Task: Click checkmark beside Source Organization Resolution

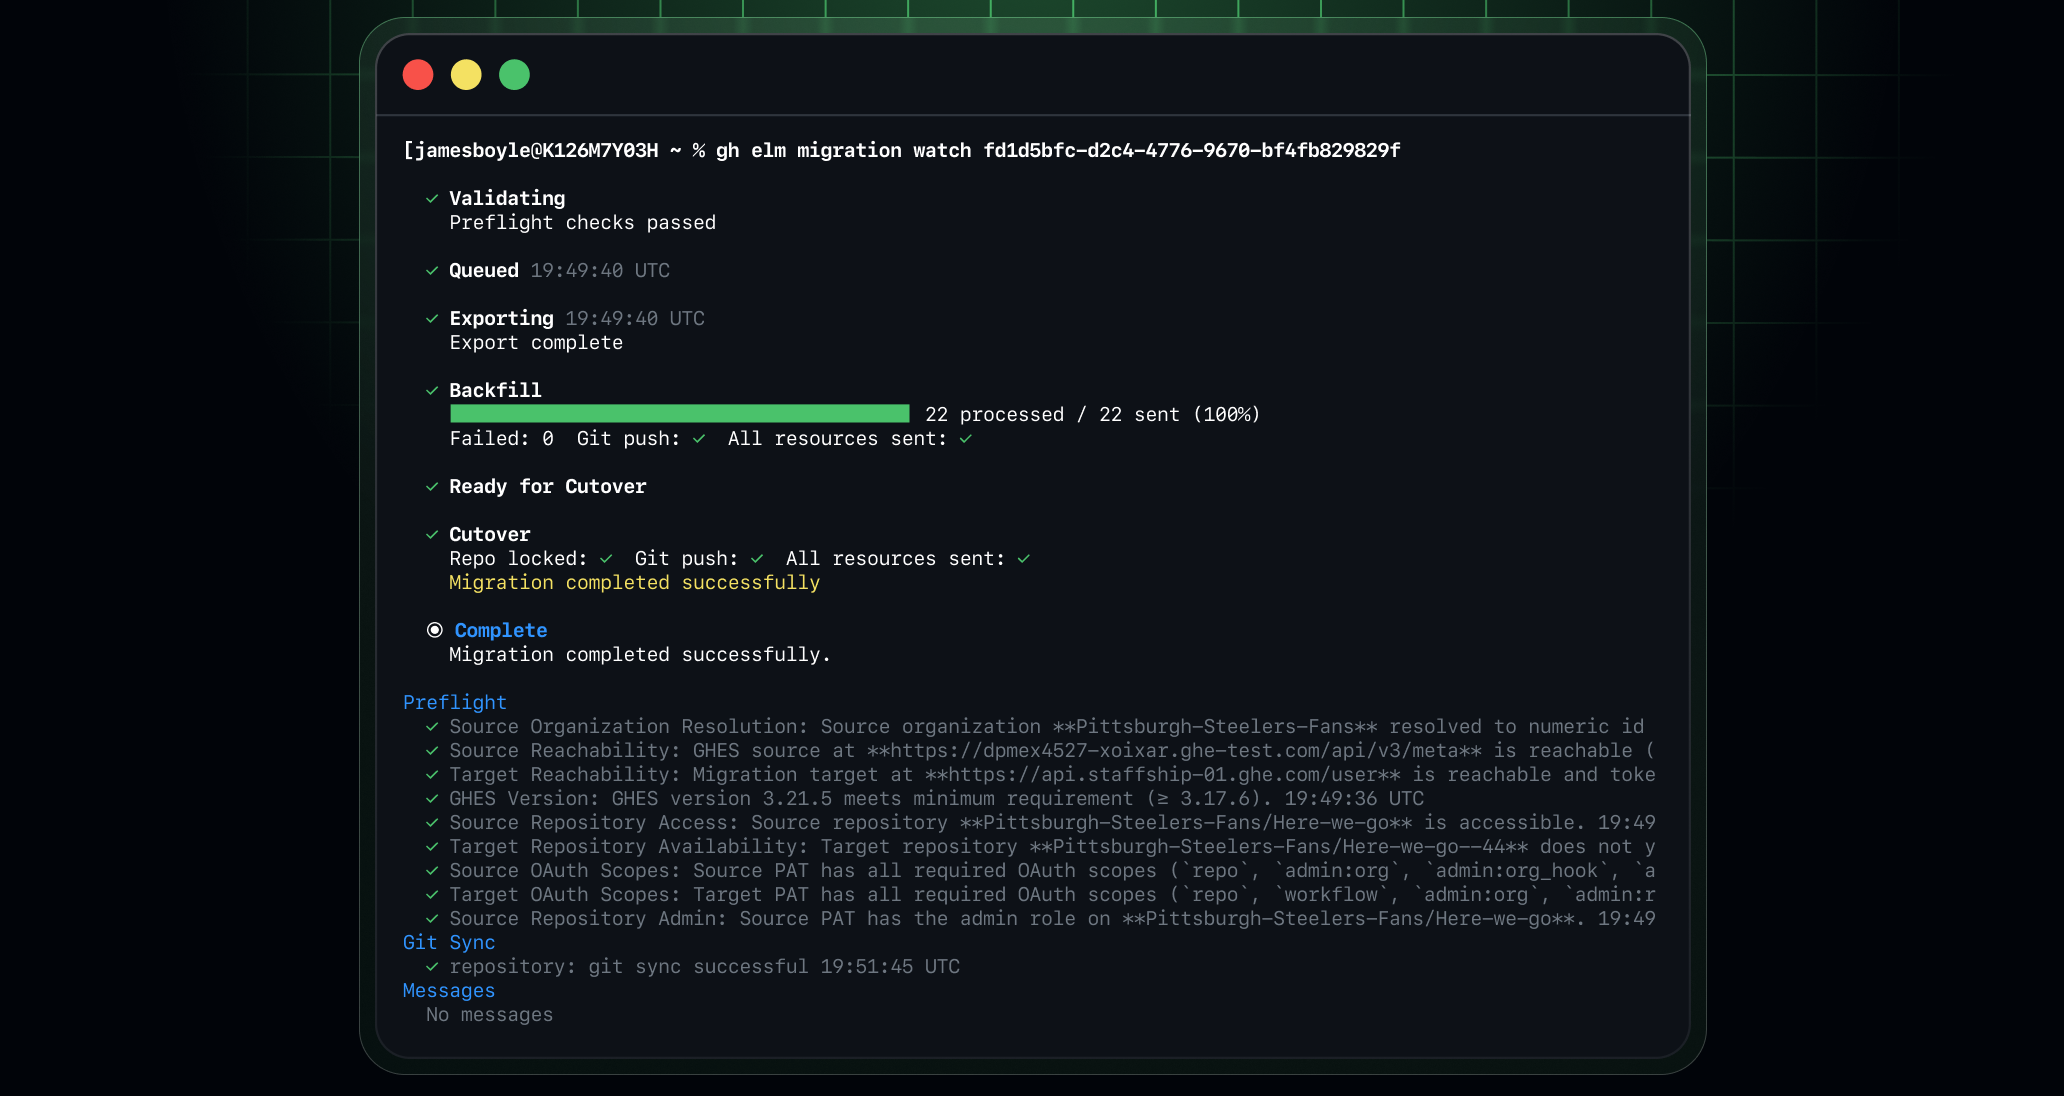Action: point(432,727)
